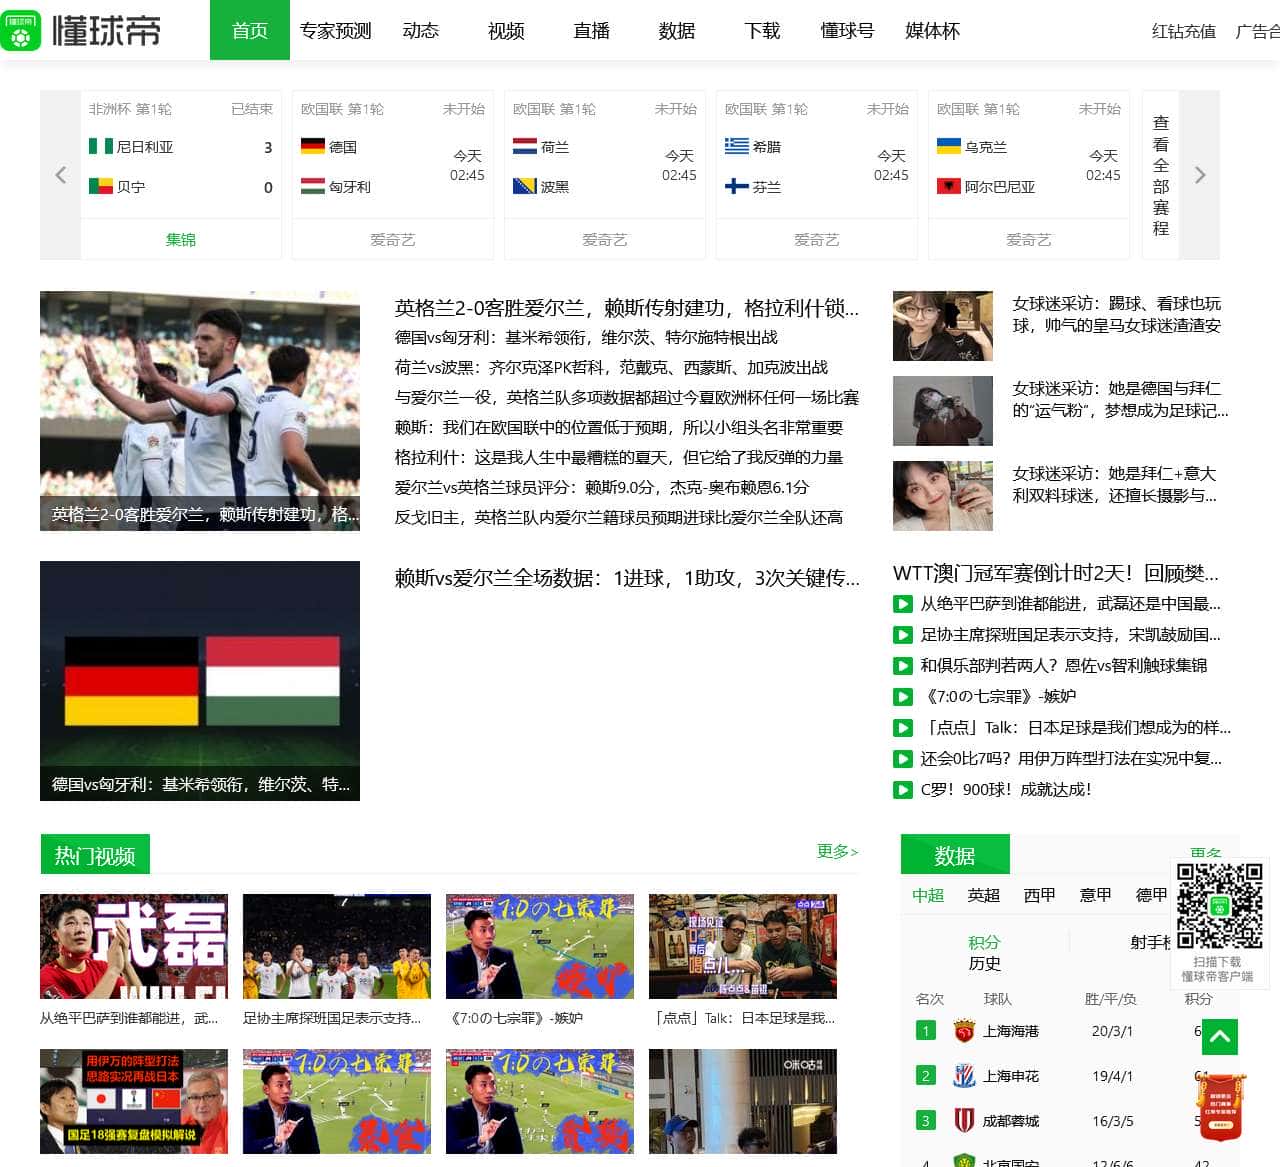This screenshot has height=1167, width=1280.
Task: Click the 上海海港 team crest
Action: [965, 1031]
